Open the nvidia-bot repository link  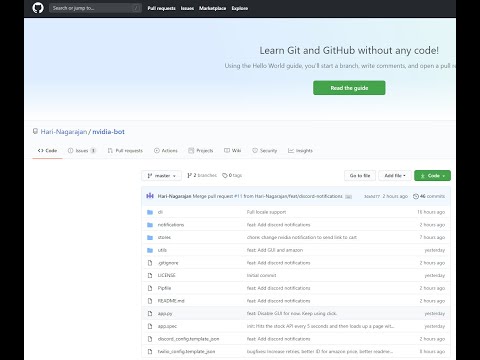pos(108,132)
